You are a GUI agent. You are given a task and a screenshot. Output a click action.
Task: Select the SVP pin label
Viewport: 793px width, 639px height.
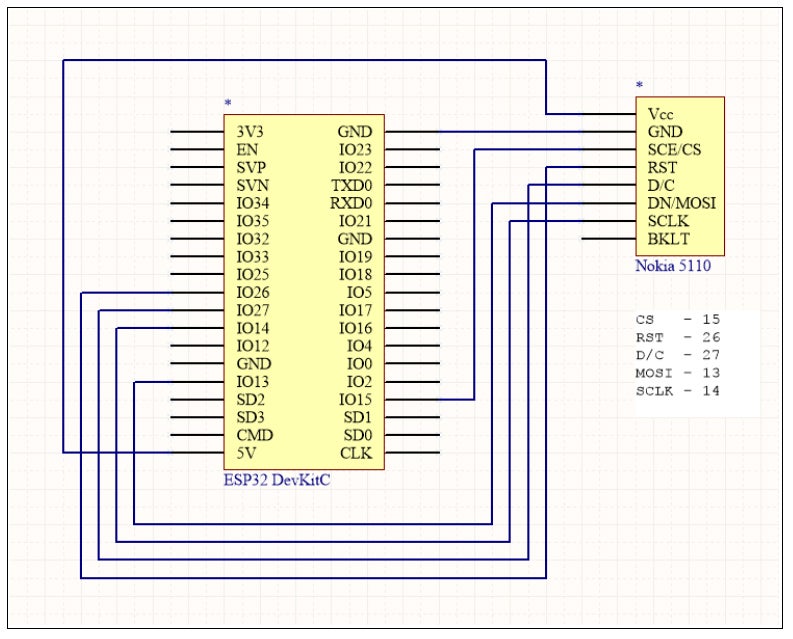[x=251, y=167]
